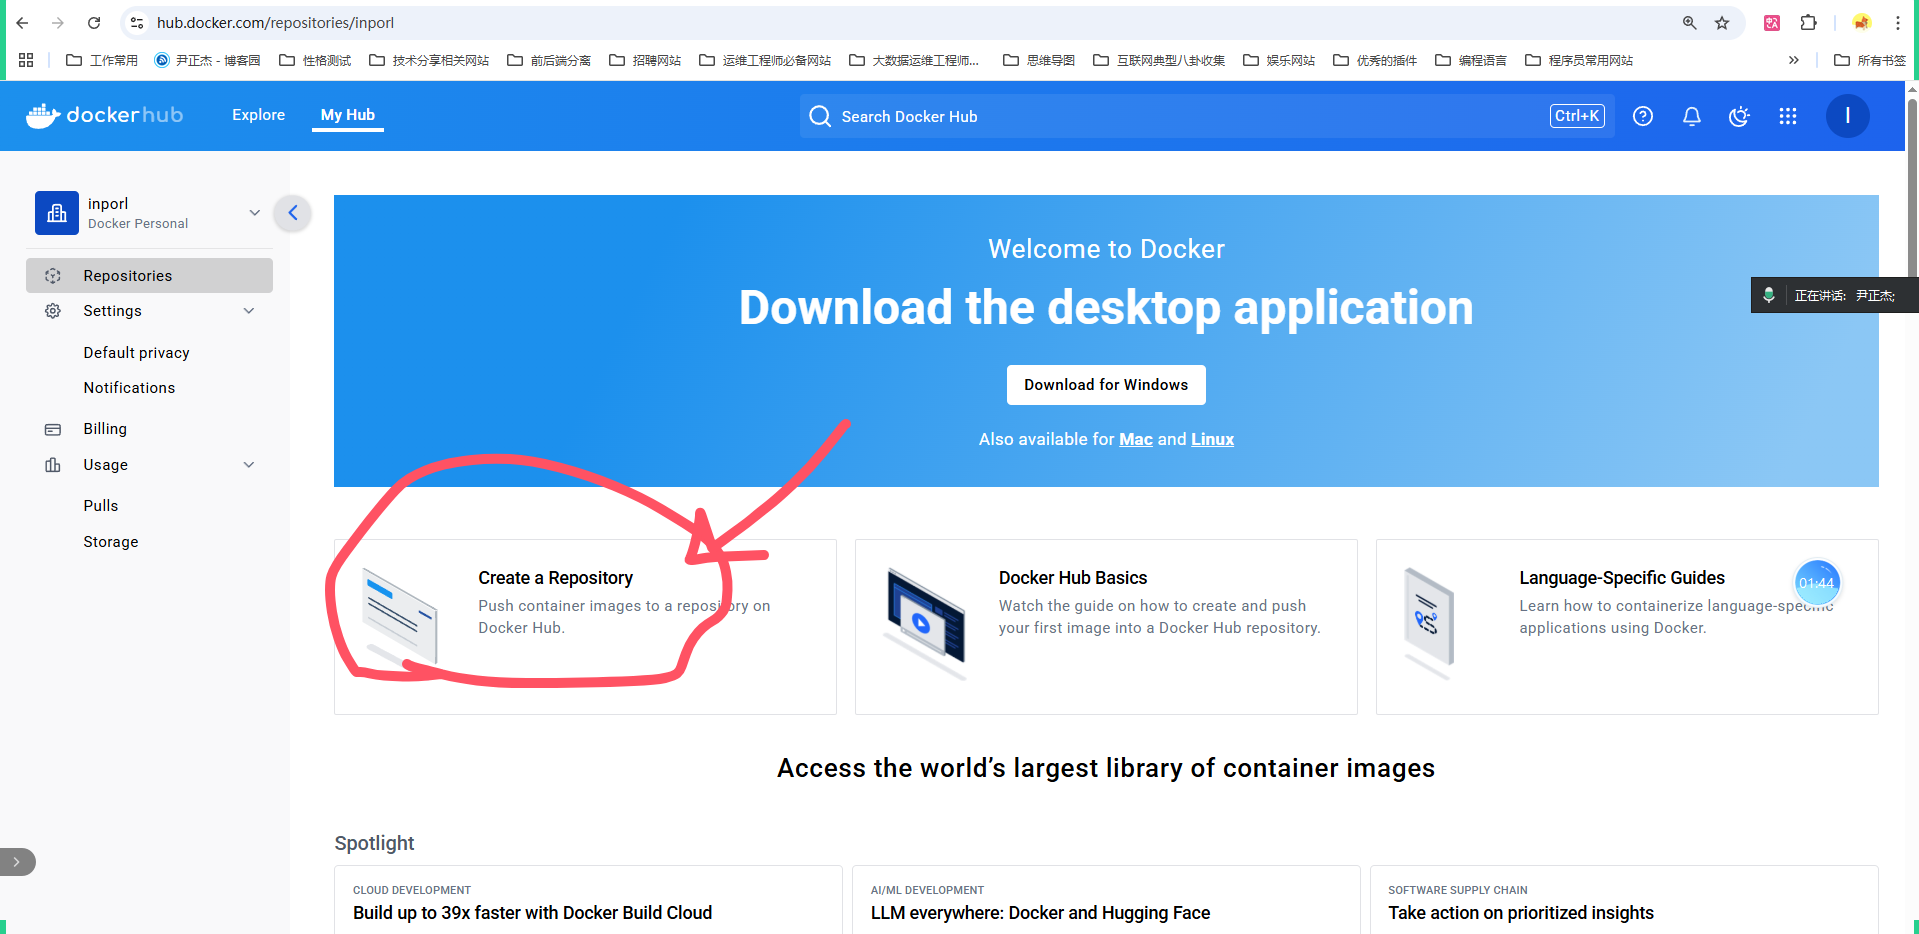The height and width of the screenshot is (934, 1919).
Task: Open the 思维导图 bookmark folder
Action: click(1039, 60)
